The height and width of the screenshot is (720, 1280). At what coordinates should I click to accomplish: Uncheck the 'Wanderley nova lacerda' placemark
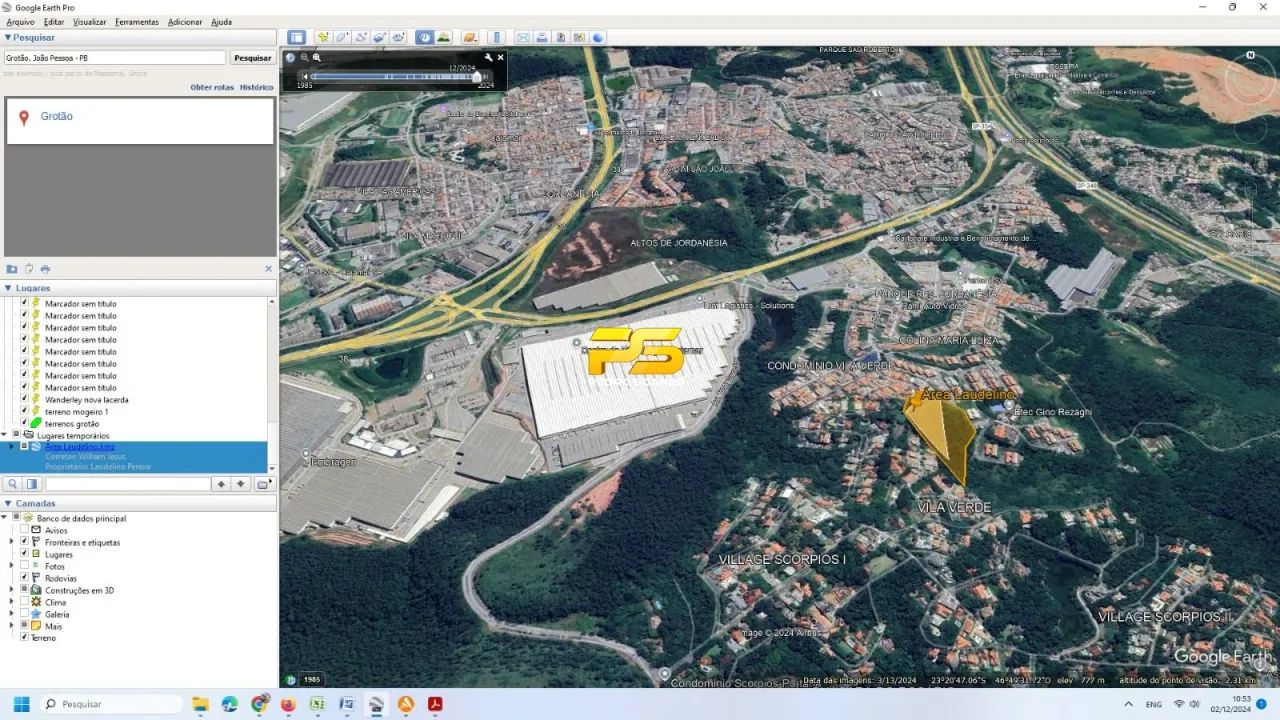click(x=24, y=399)
